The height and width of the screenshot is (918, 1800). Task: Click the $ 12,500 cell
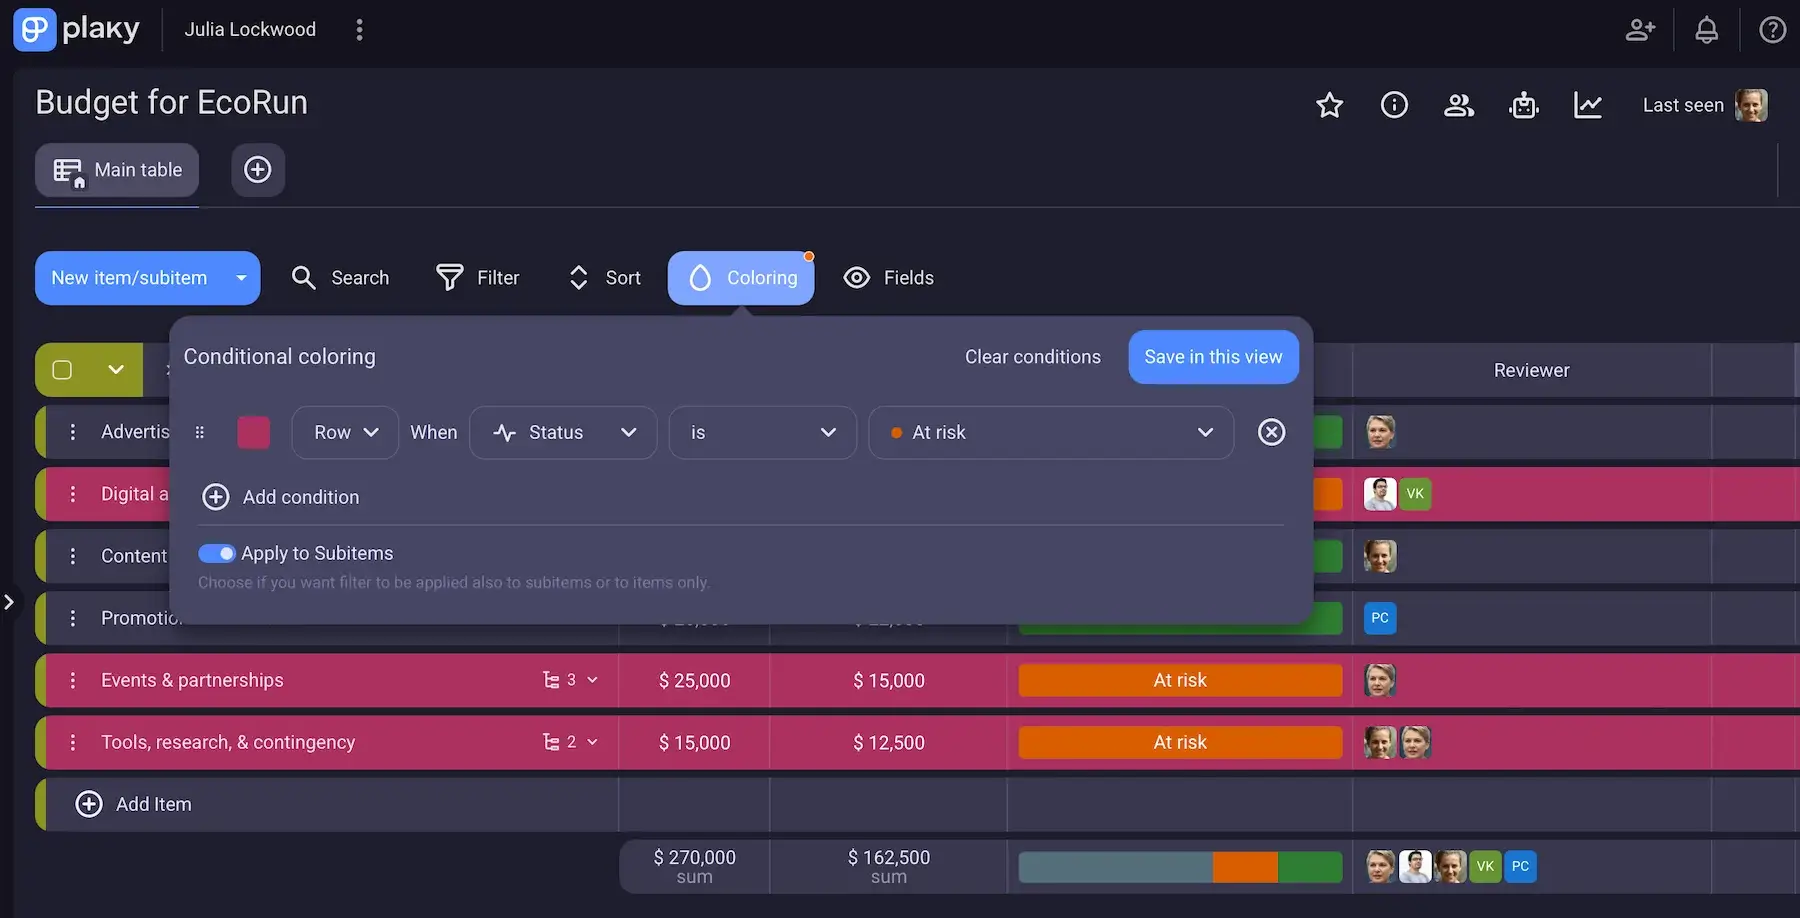pos(888,743)
